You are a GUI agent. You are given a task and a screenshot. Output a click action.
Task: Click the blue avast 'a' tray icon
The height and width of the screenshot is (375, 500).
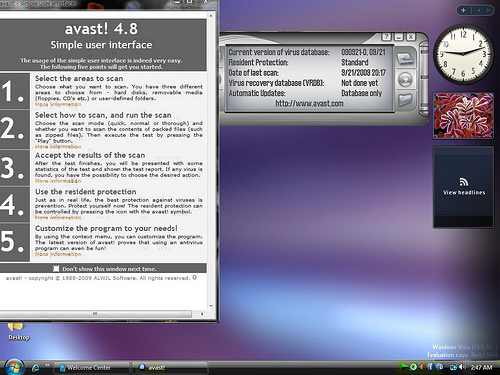coord(440,367)
